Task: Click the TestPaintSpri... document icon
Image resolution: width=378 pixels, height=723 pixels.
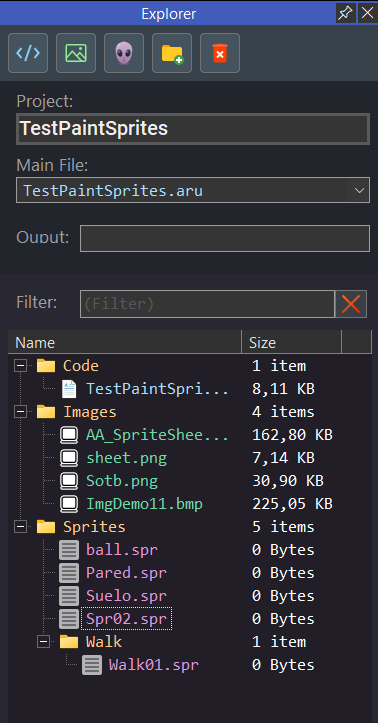Action: 69,389
